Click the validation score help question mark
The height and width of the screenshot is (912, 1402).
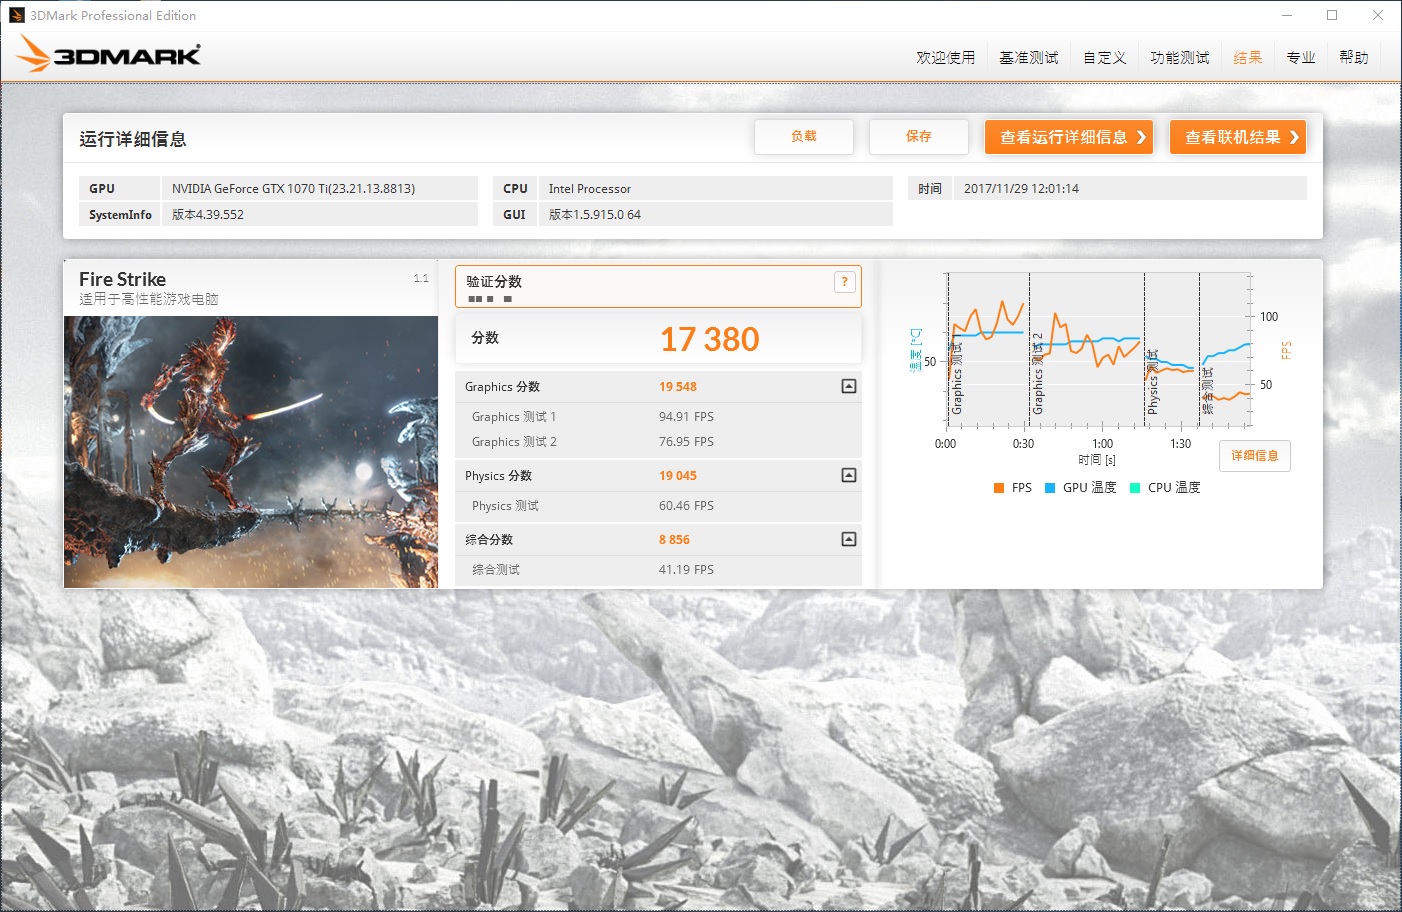pos(845,282)
